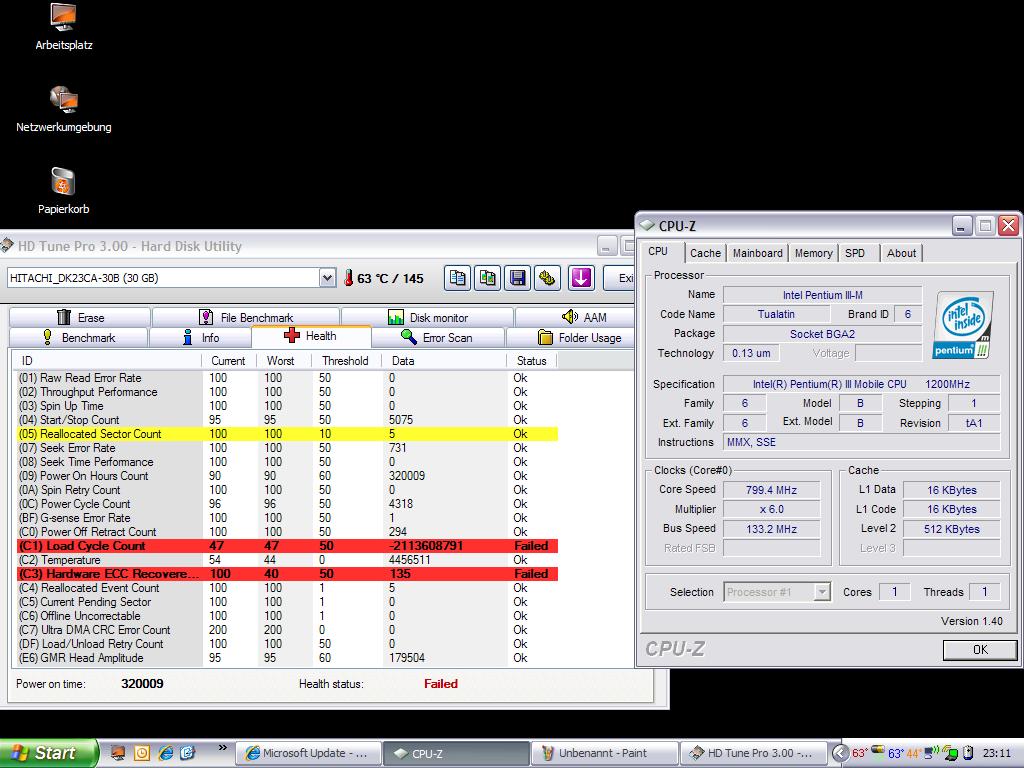Click the floppy disk save icon
The width and height of the screenshot is (1024, 768).
(x=518, y=278)
